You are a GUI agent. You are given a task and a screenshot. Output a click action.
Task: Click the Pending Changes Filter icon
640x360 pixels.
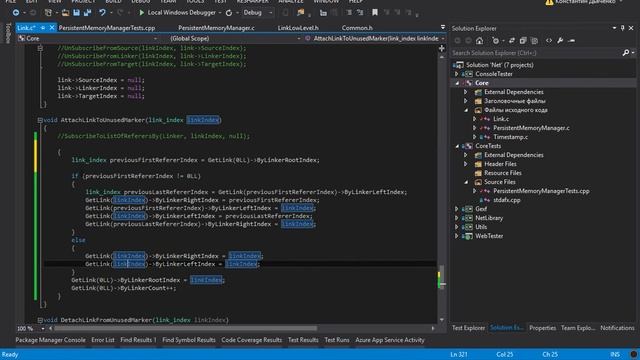pyautogui.click(x=496, y=40)
